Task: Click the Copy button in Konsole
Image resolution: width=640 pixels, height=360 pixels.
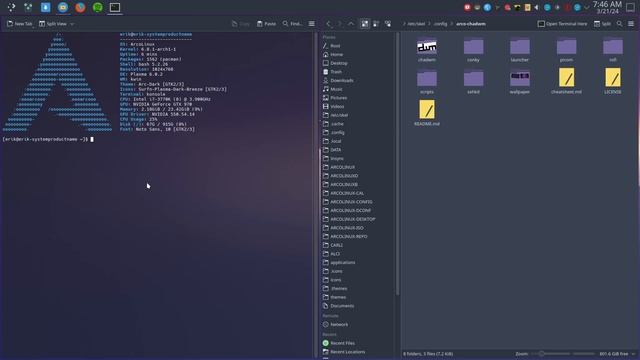Action: 240,24
